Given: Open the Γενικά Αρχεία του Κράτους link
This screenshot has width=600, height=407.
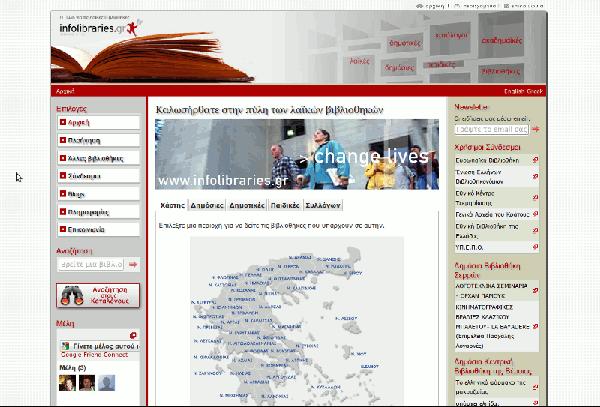Looking at the screenshot, I should click(x=492, y=215).
